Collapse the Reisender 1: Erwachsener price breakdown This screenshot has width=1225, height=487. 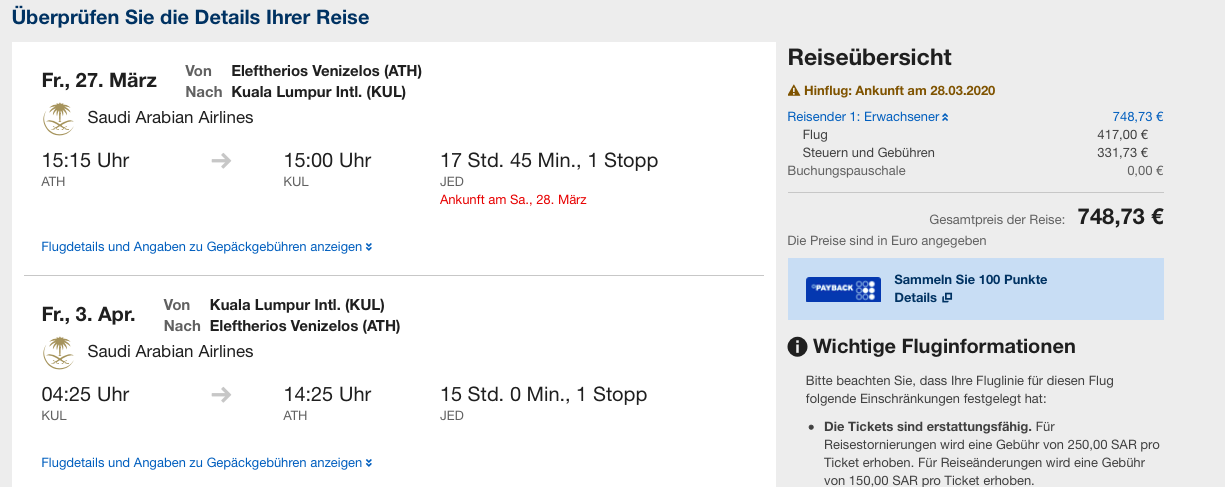tap(868, 117)
